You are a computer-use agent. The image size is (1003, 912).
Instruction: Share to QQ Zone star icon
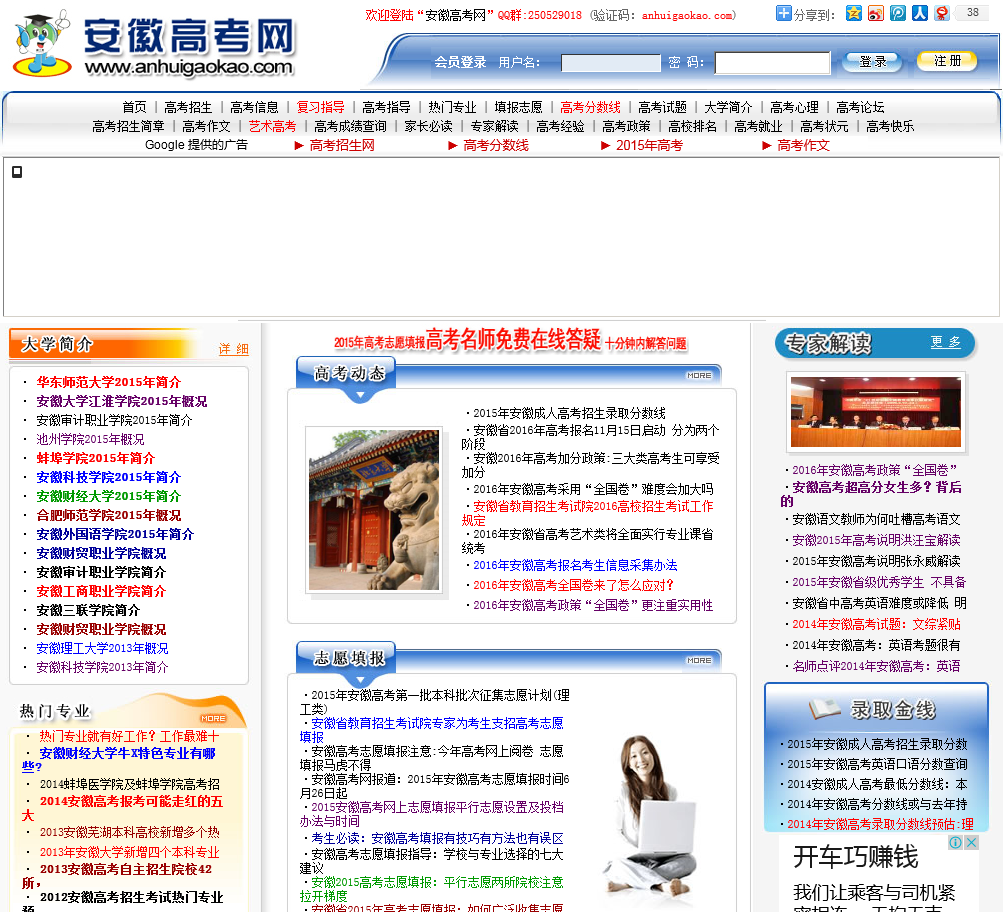854,13
